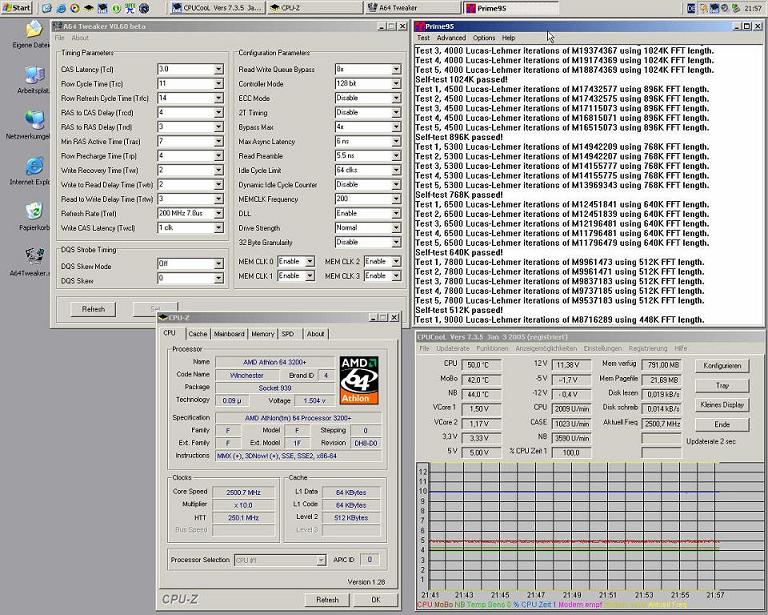This screenshot has height=615, width=768.
Task: Launch Internet Explorer from the desktop icon
Action: (x=34, y=166)
